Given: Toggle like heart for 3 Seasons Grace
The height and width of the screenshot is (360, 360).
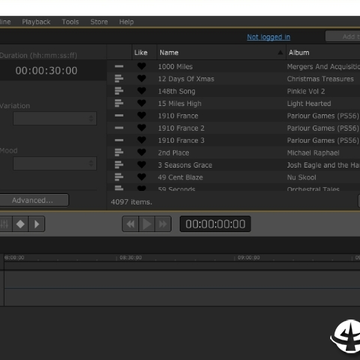Looking at the screenshot, I should tap(142, 165).
